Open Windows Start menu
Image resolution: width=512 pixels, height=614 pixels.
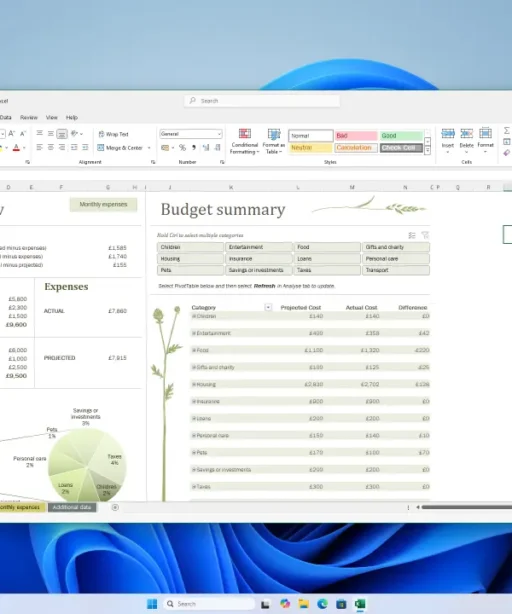point(152,604)
